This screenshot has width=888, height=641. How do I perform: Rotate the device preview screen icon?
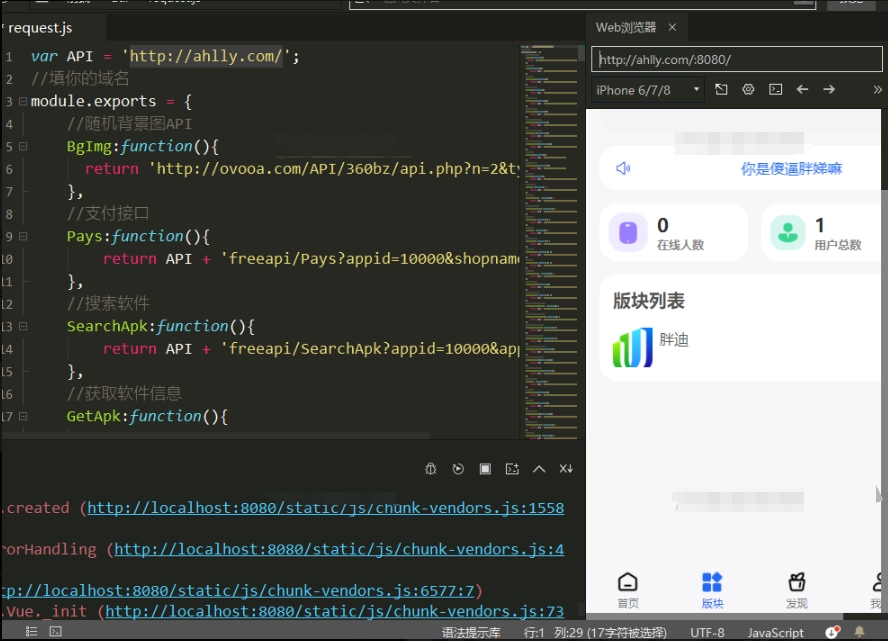(721, 89)
